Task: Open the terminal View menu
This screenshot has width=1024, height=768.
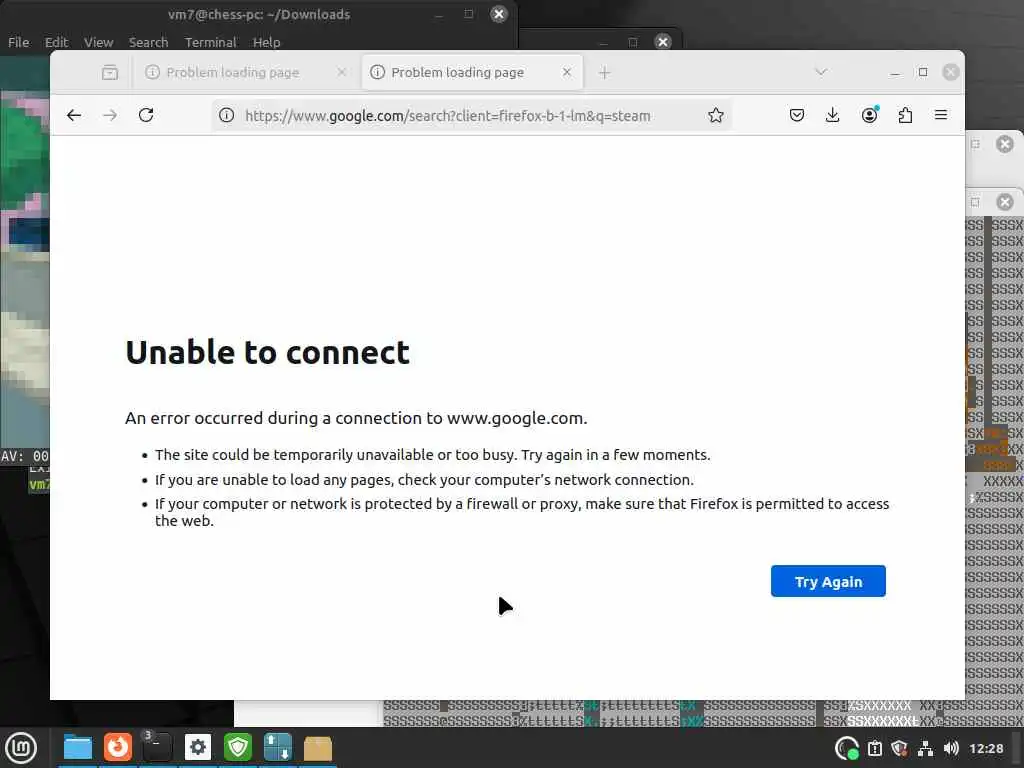Action: point(99,42)
